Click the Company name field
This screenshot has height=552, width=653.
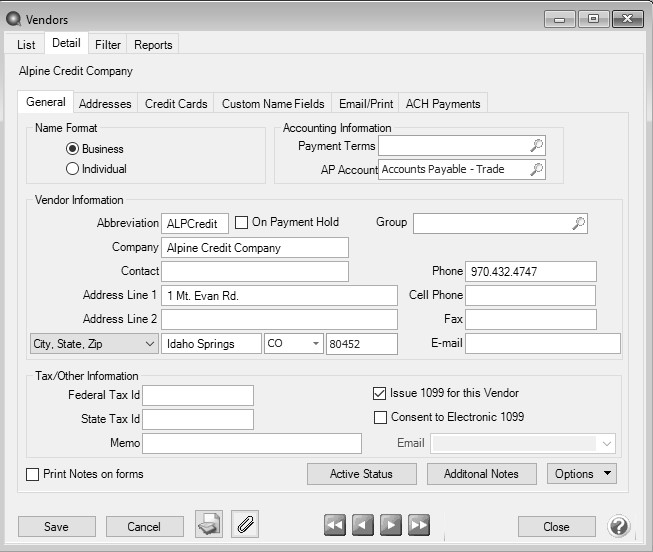click(255, 248)
